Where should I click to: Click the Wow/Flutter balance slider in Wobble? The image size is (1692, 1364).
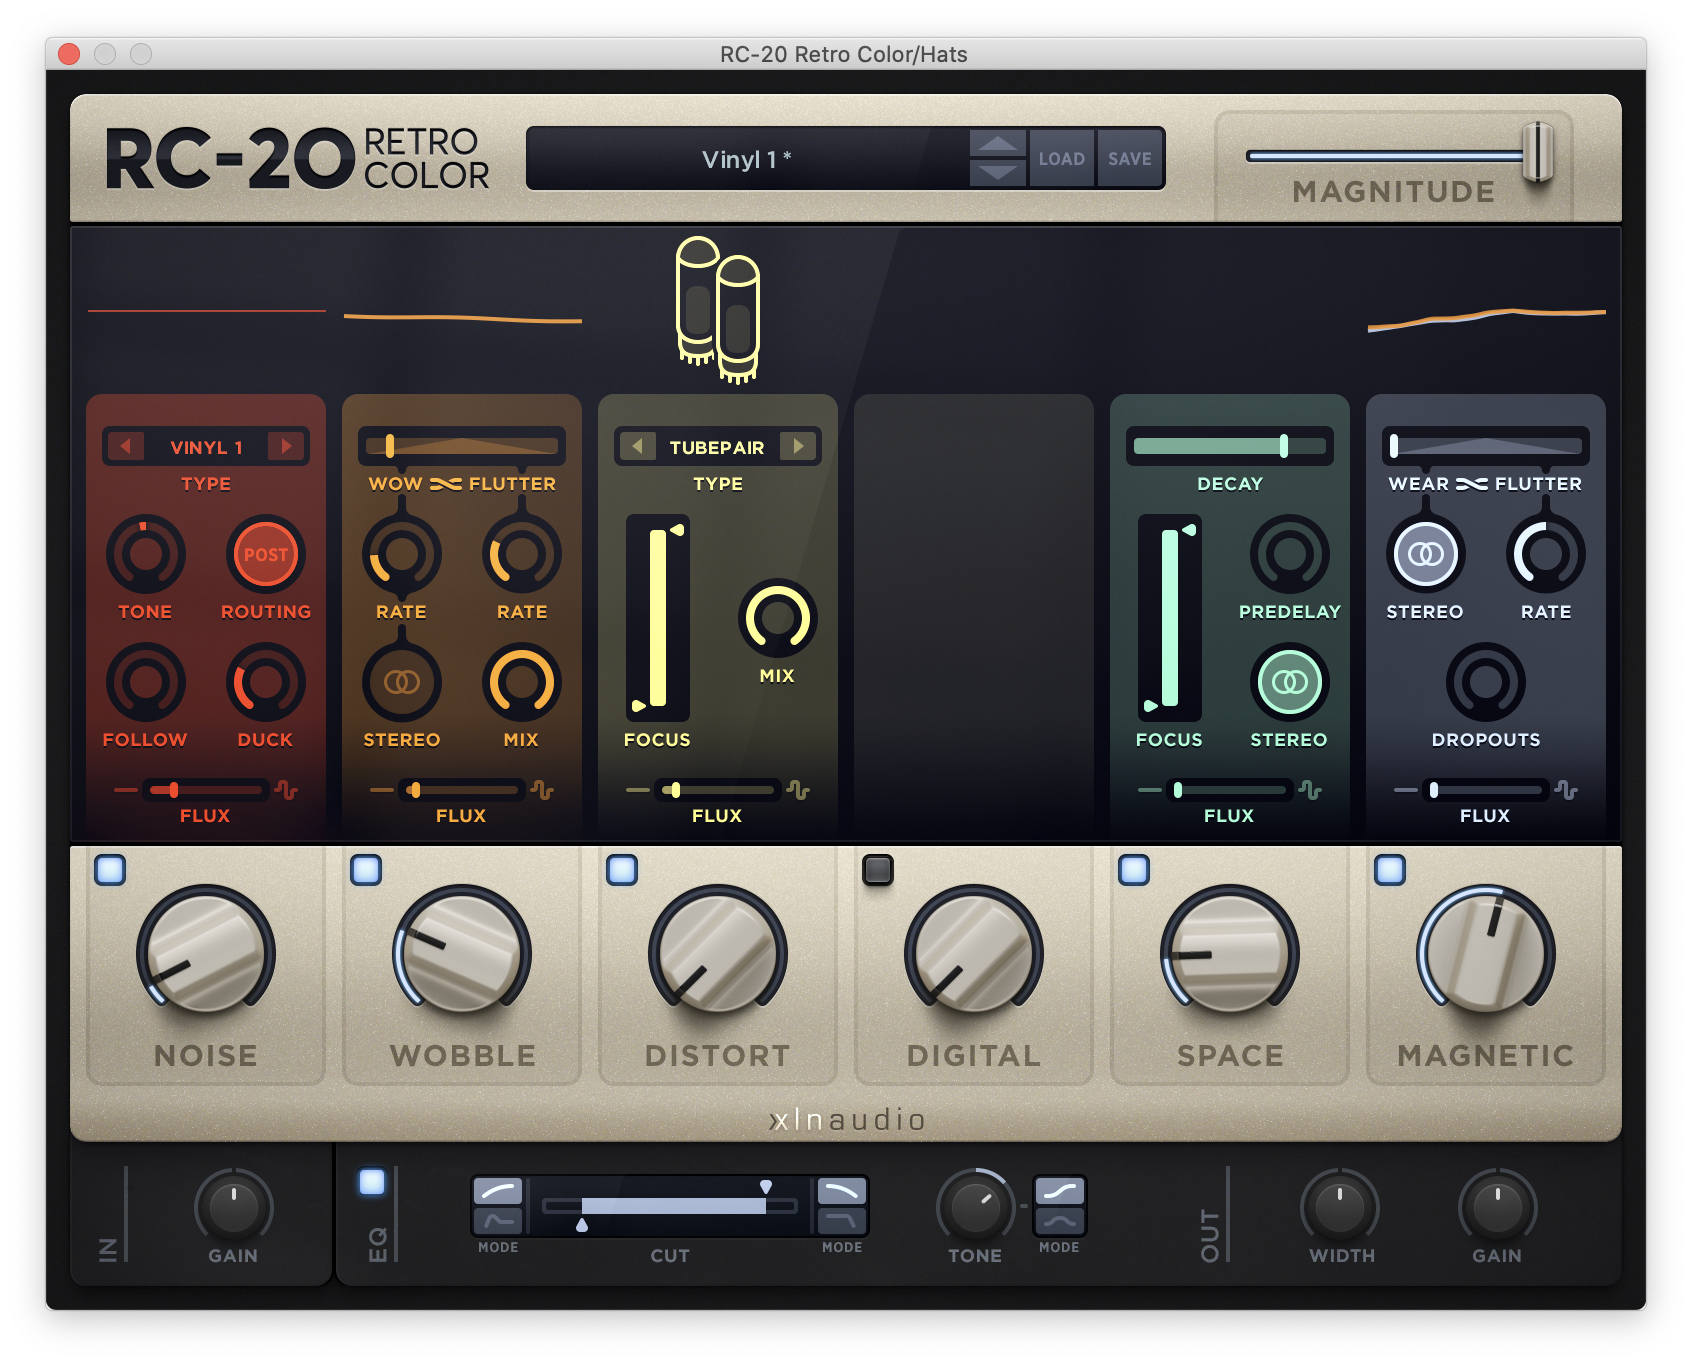462,446
